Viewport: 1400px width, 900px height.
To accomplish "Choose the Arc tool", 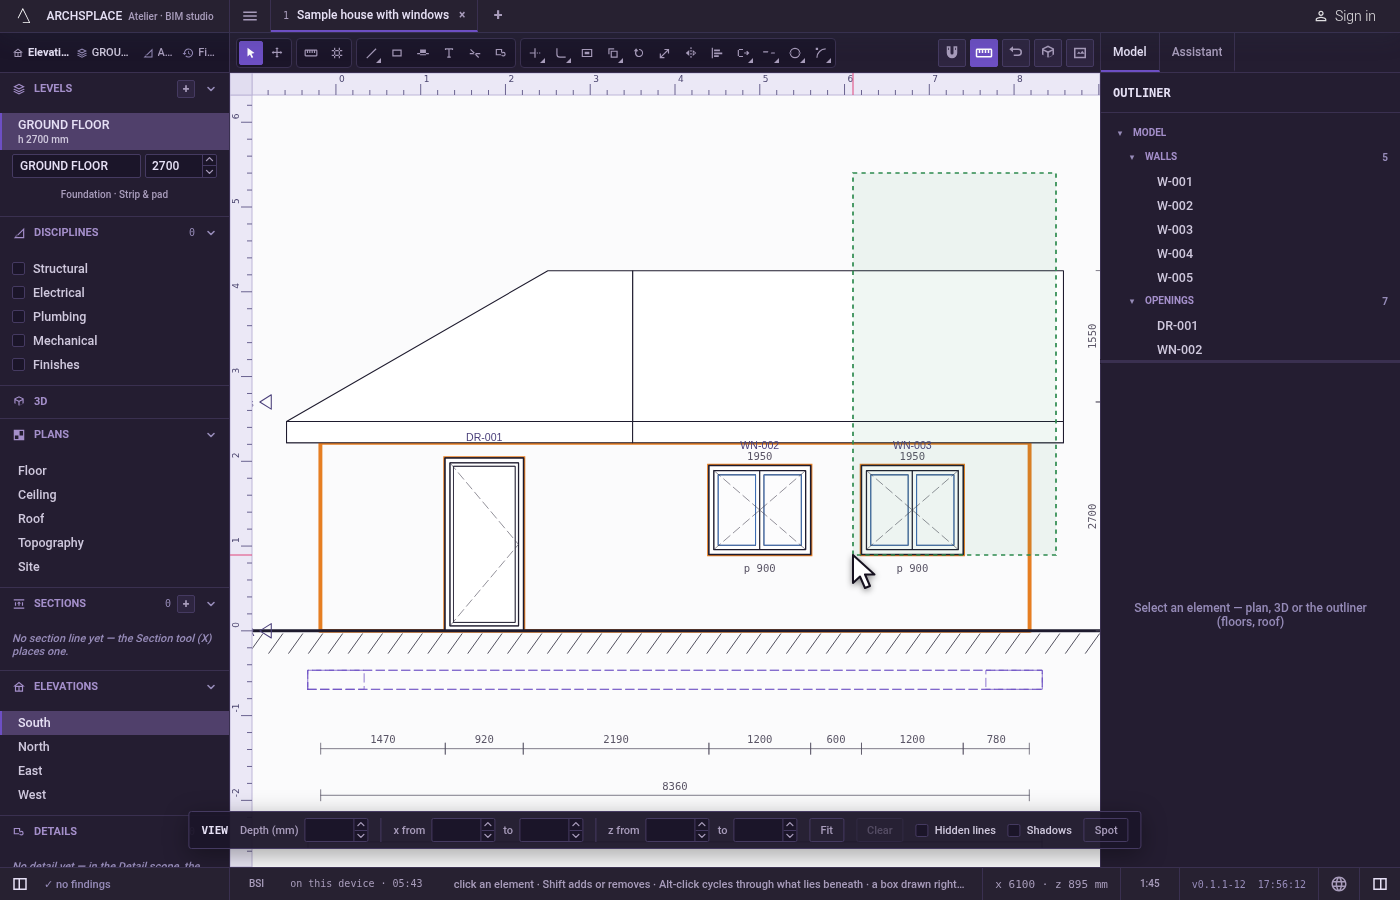I will pyautogui.click(x=821, y=53).
